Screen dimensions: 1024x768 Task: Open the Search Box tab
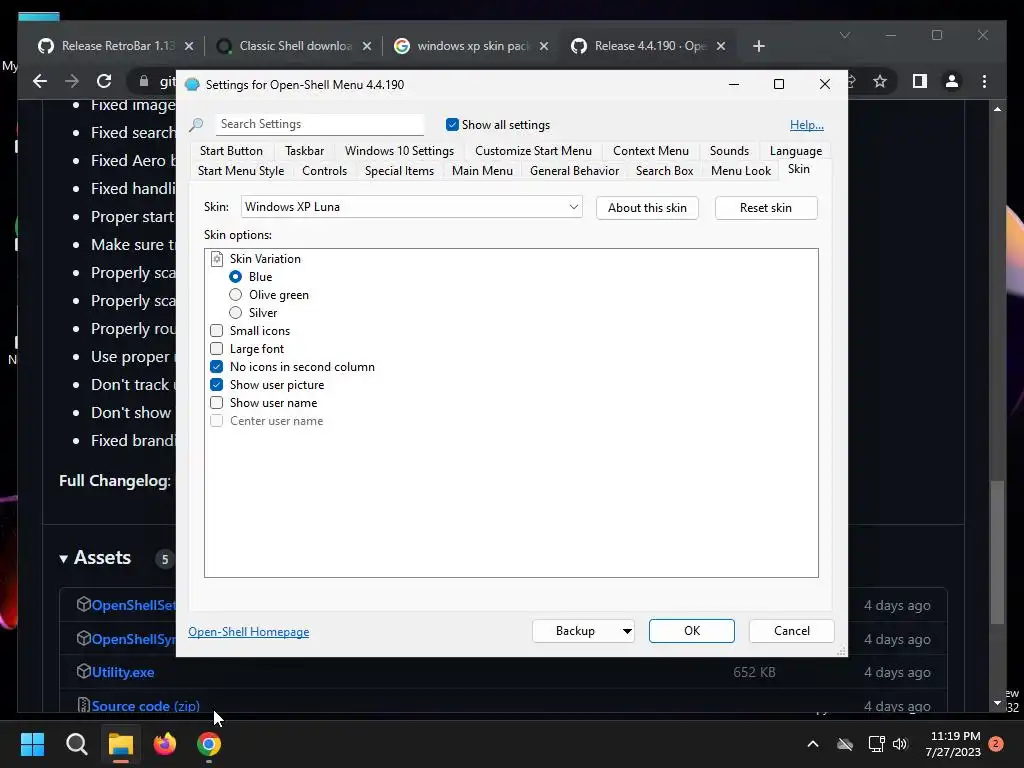click(664, 170)
